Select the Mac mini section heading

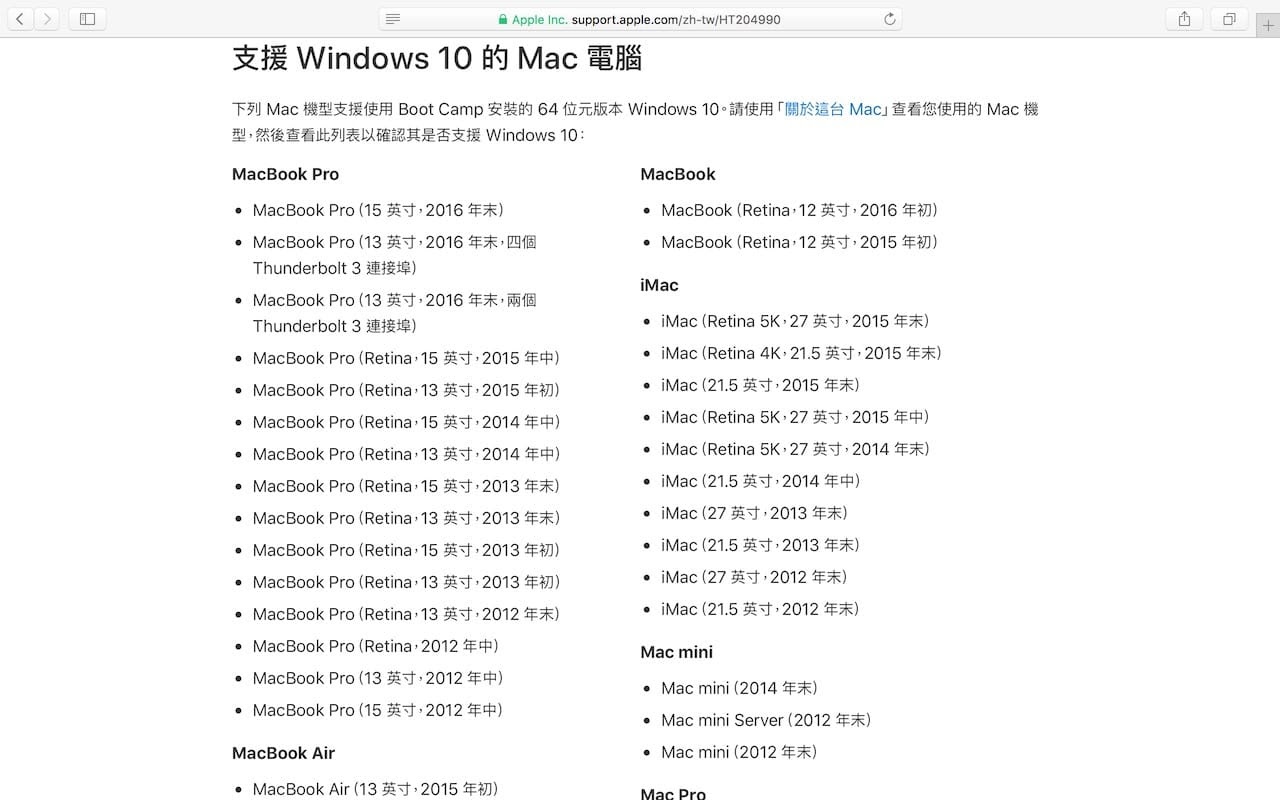(x=676, y=652)
